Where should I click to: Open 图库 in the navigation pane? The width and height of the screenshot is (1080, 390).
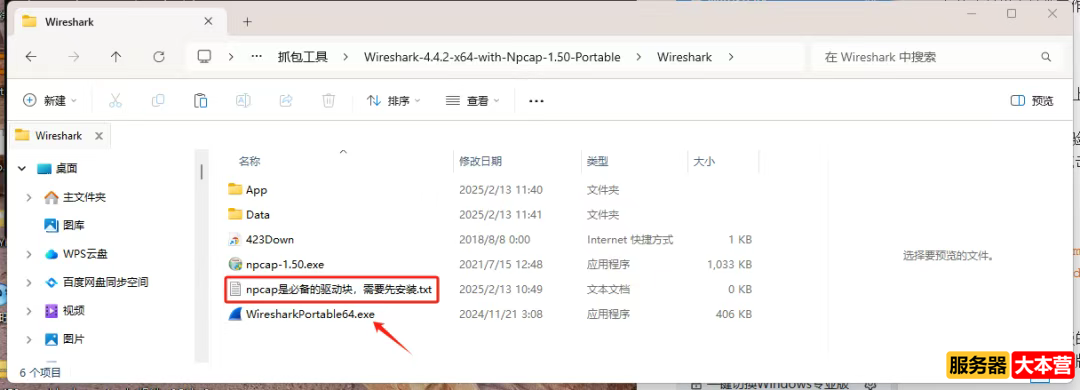point(74,225)
